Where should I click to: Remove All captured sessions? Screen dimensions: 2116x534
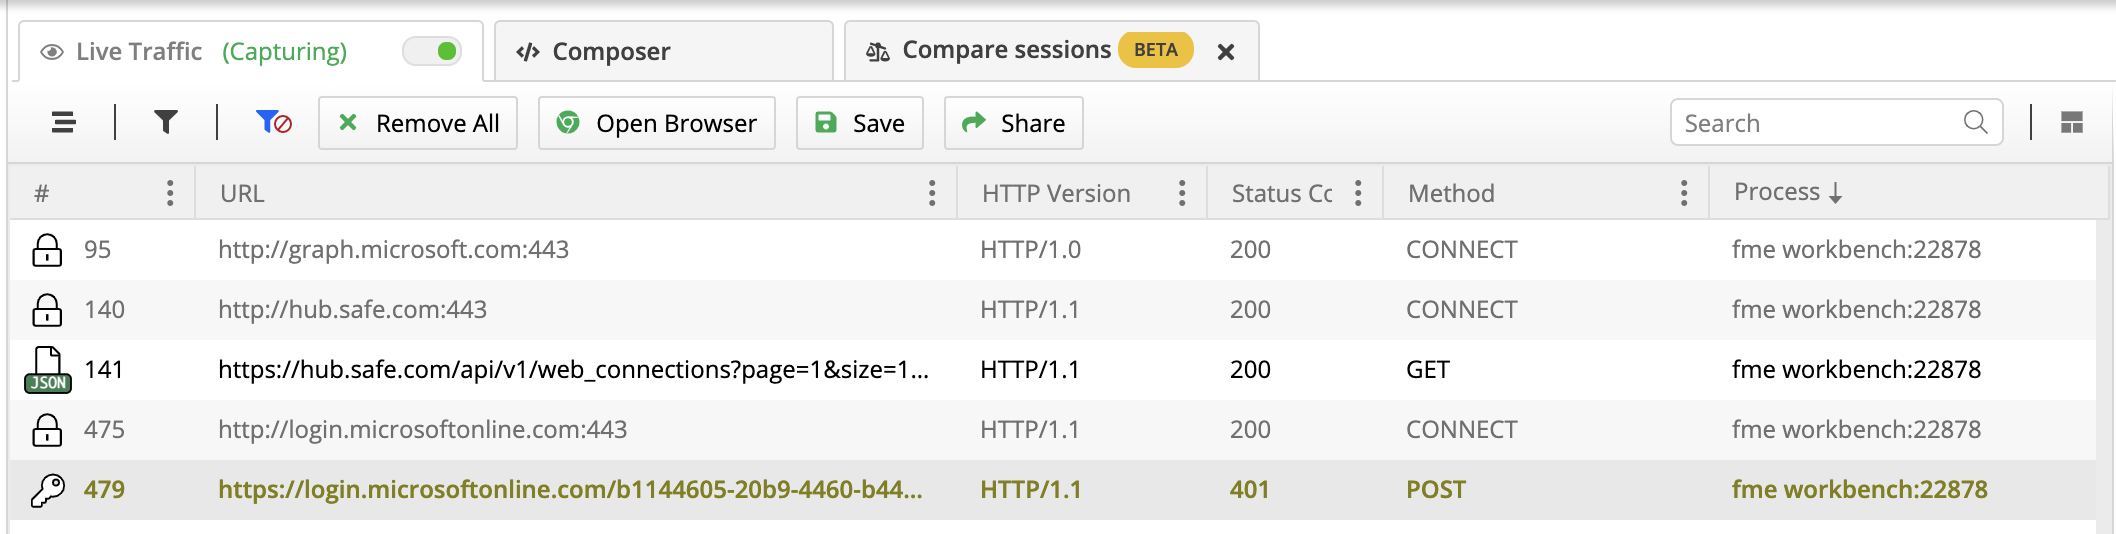[418, 123]
